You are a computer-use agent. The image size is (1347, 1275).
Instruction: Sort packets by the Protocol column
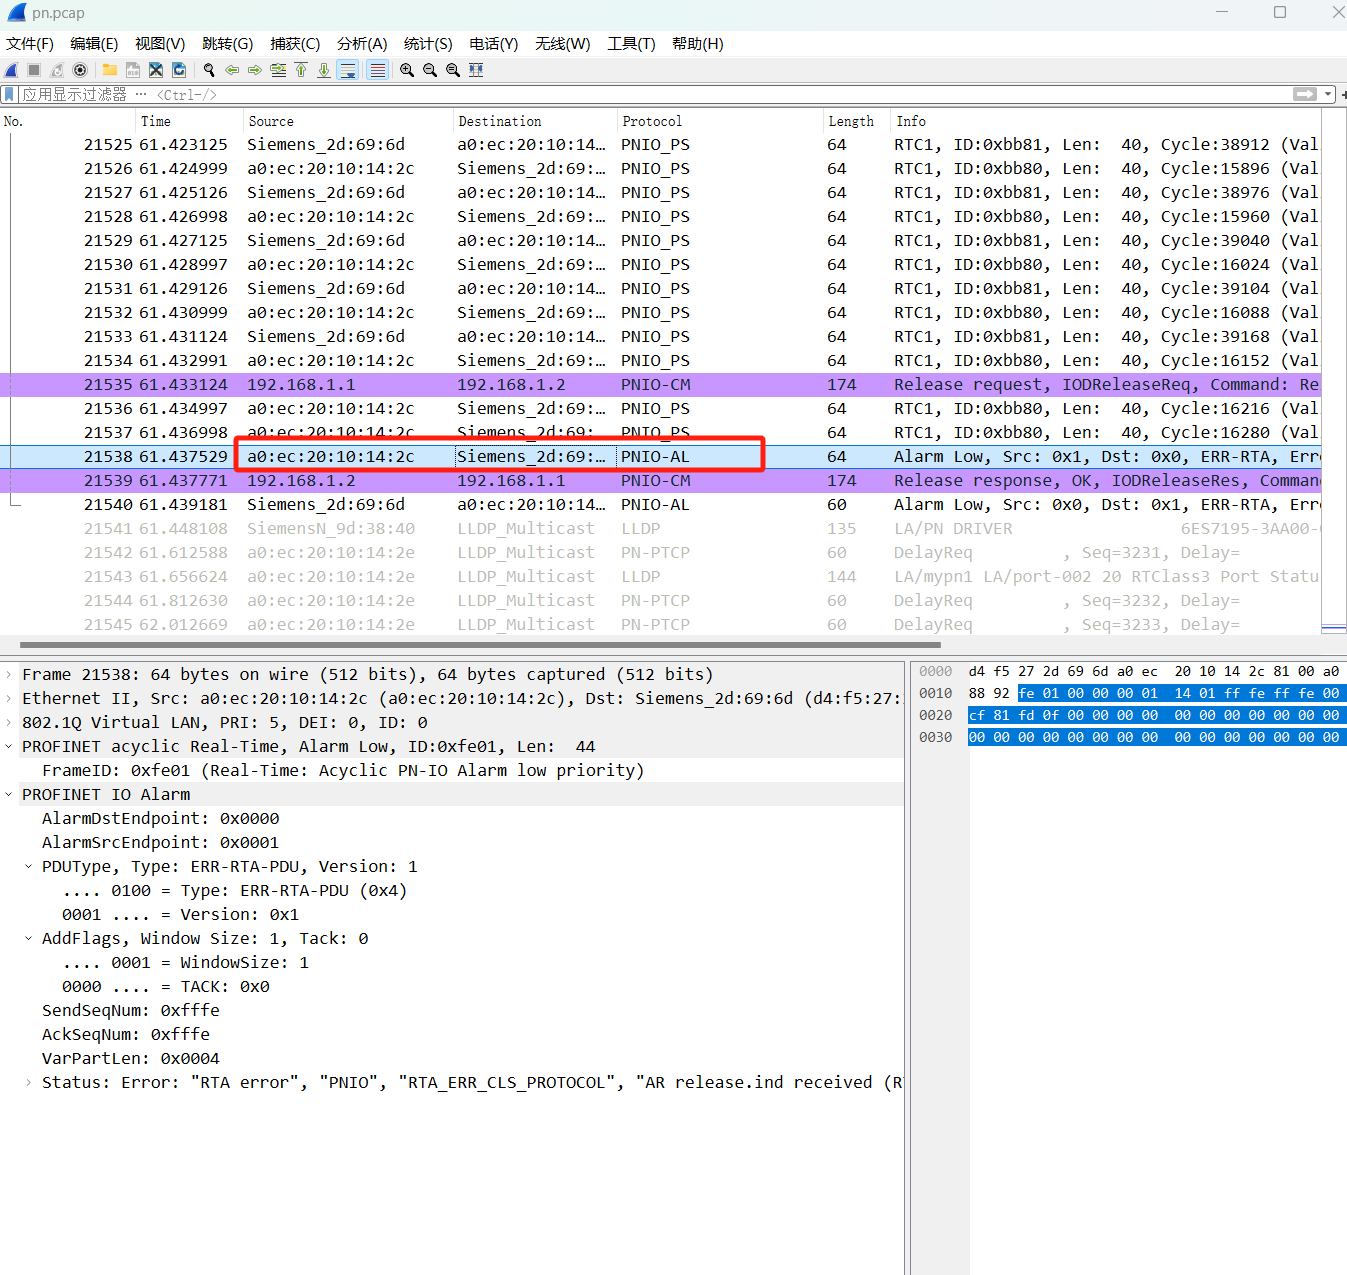click(x=721, y=121)
